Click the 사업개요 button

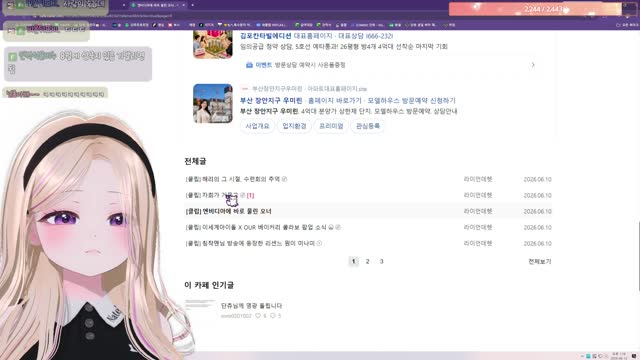(258, 126)
